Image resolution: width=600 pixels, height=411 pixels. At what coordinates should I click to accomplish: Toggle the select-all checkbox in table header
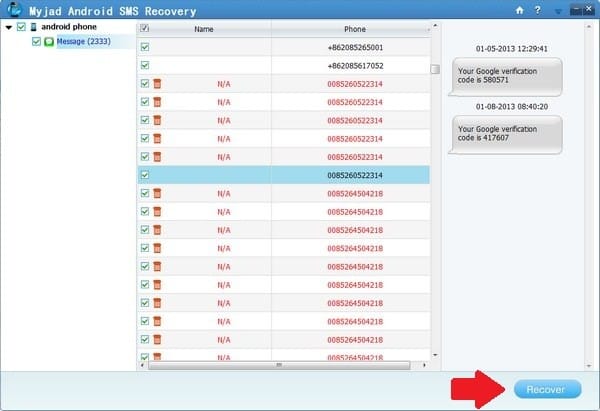coord(145,28)
